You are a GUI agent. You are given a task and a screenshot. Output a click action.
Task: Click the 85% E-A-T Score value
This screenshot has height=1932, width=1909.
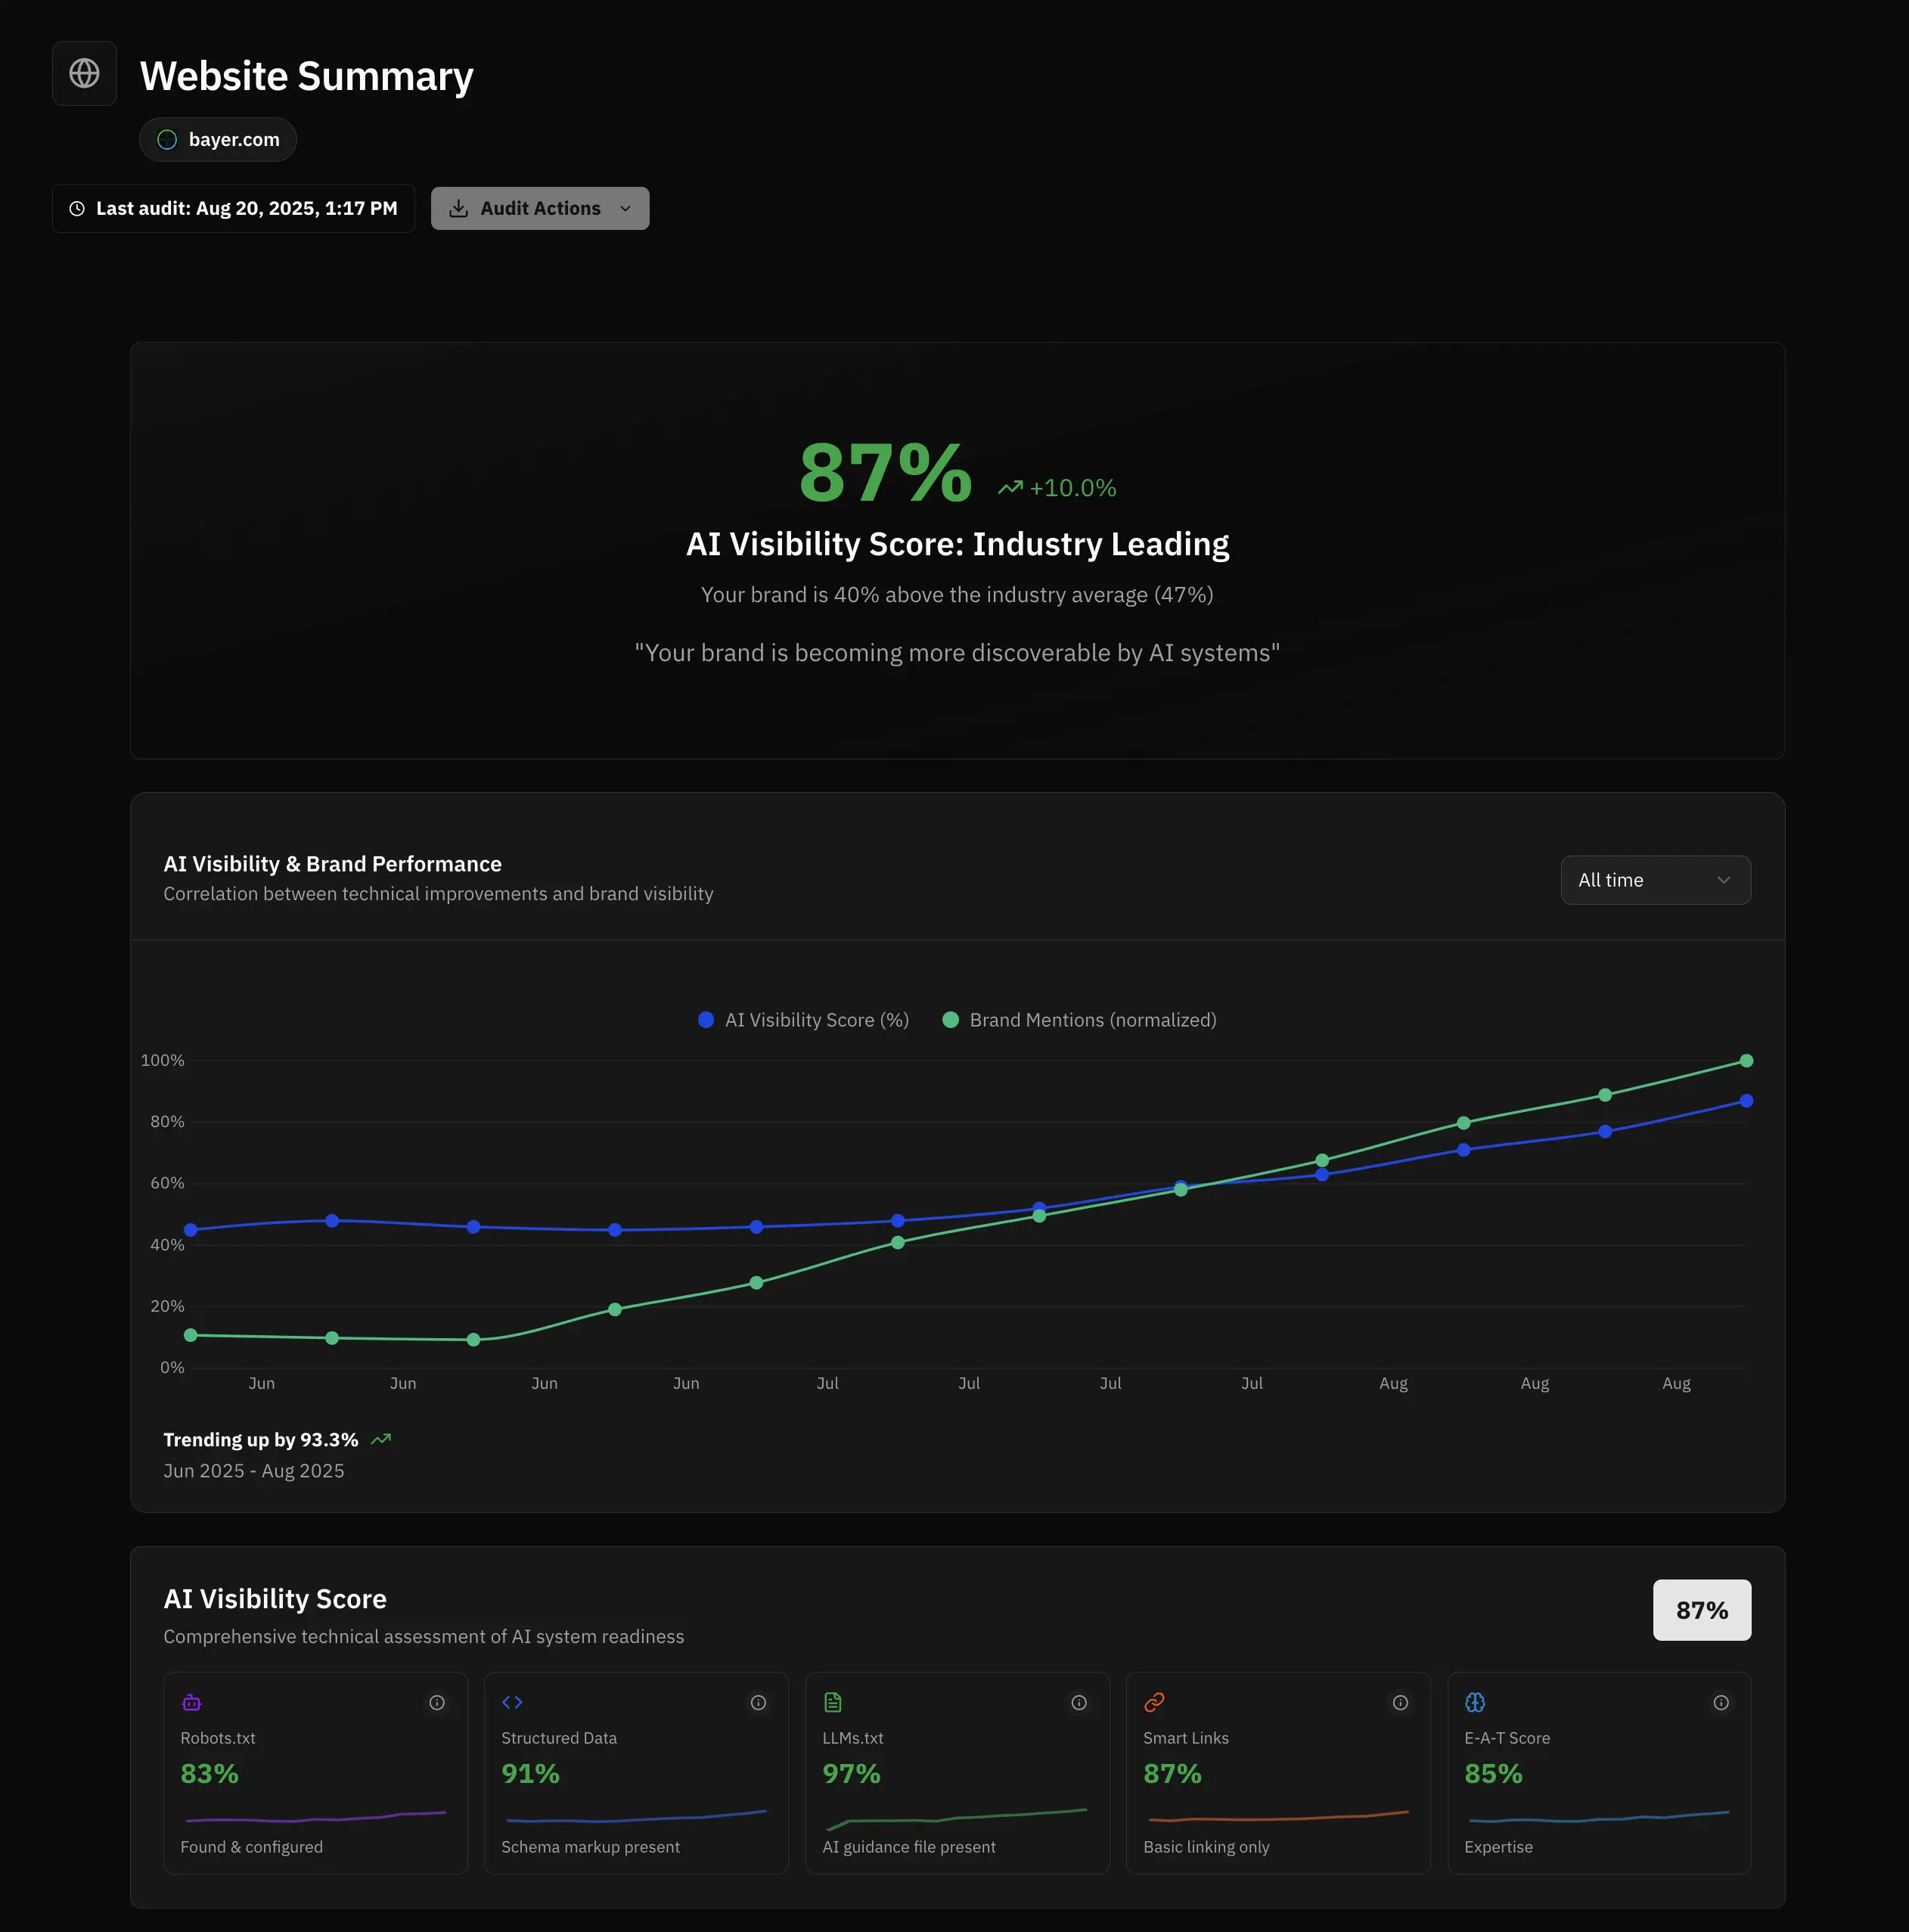point(1493,1773)
